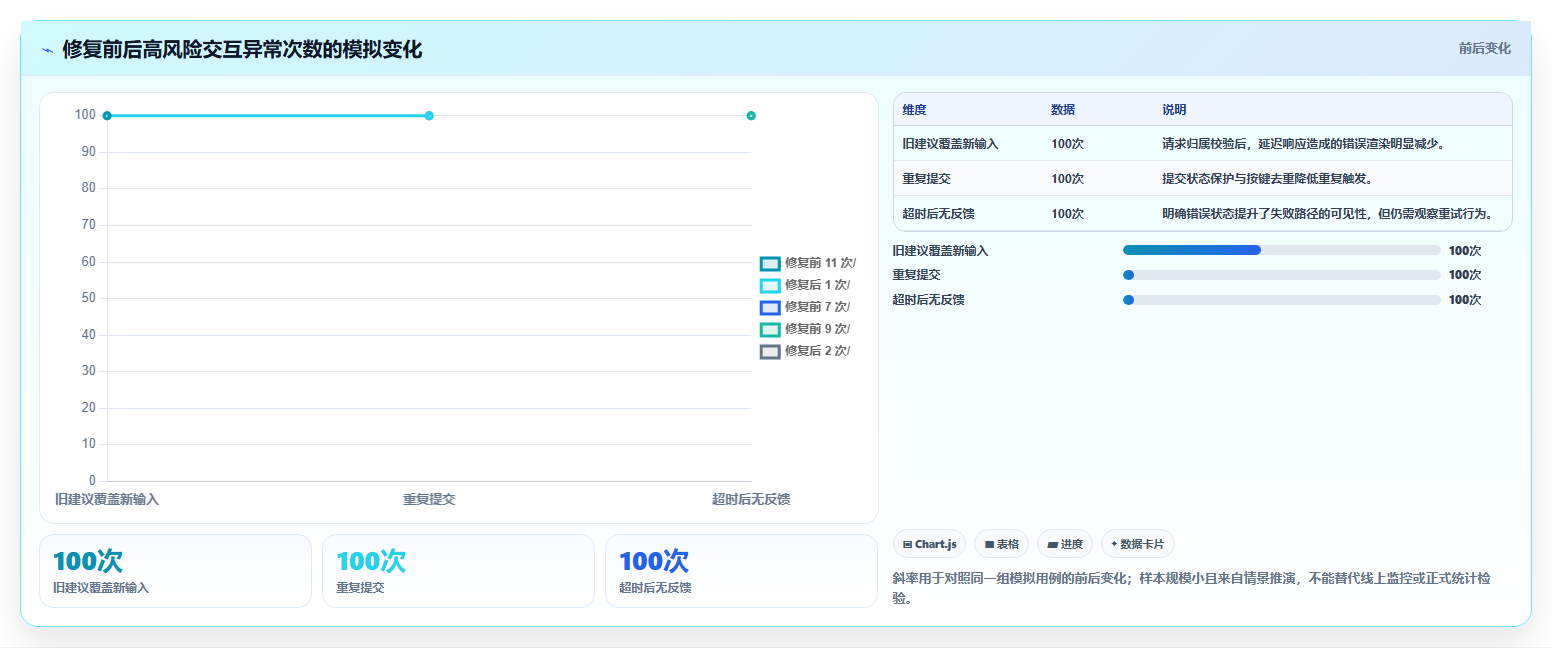The height and width of the screenshot is (648, 1552).
Task: Click the 重复提交 x-axis label on chart
Action: tap(429, 499)
